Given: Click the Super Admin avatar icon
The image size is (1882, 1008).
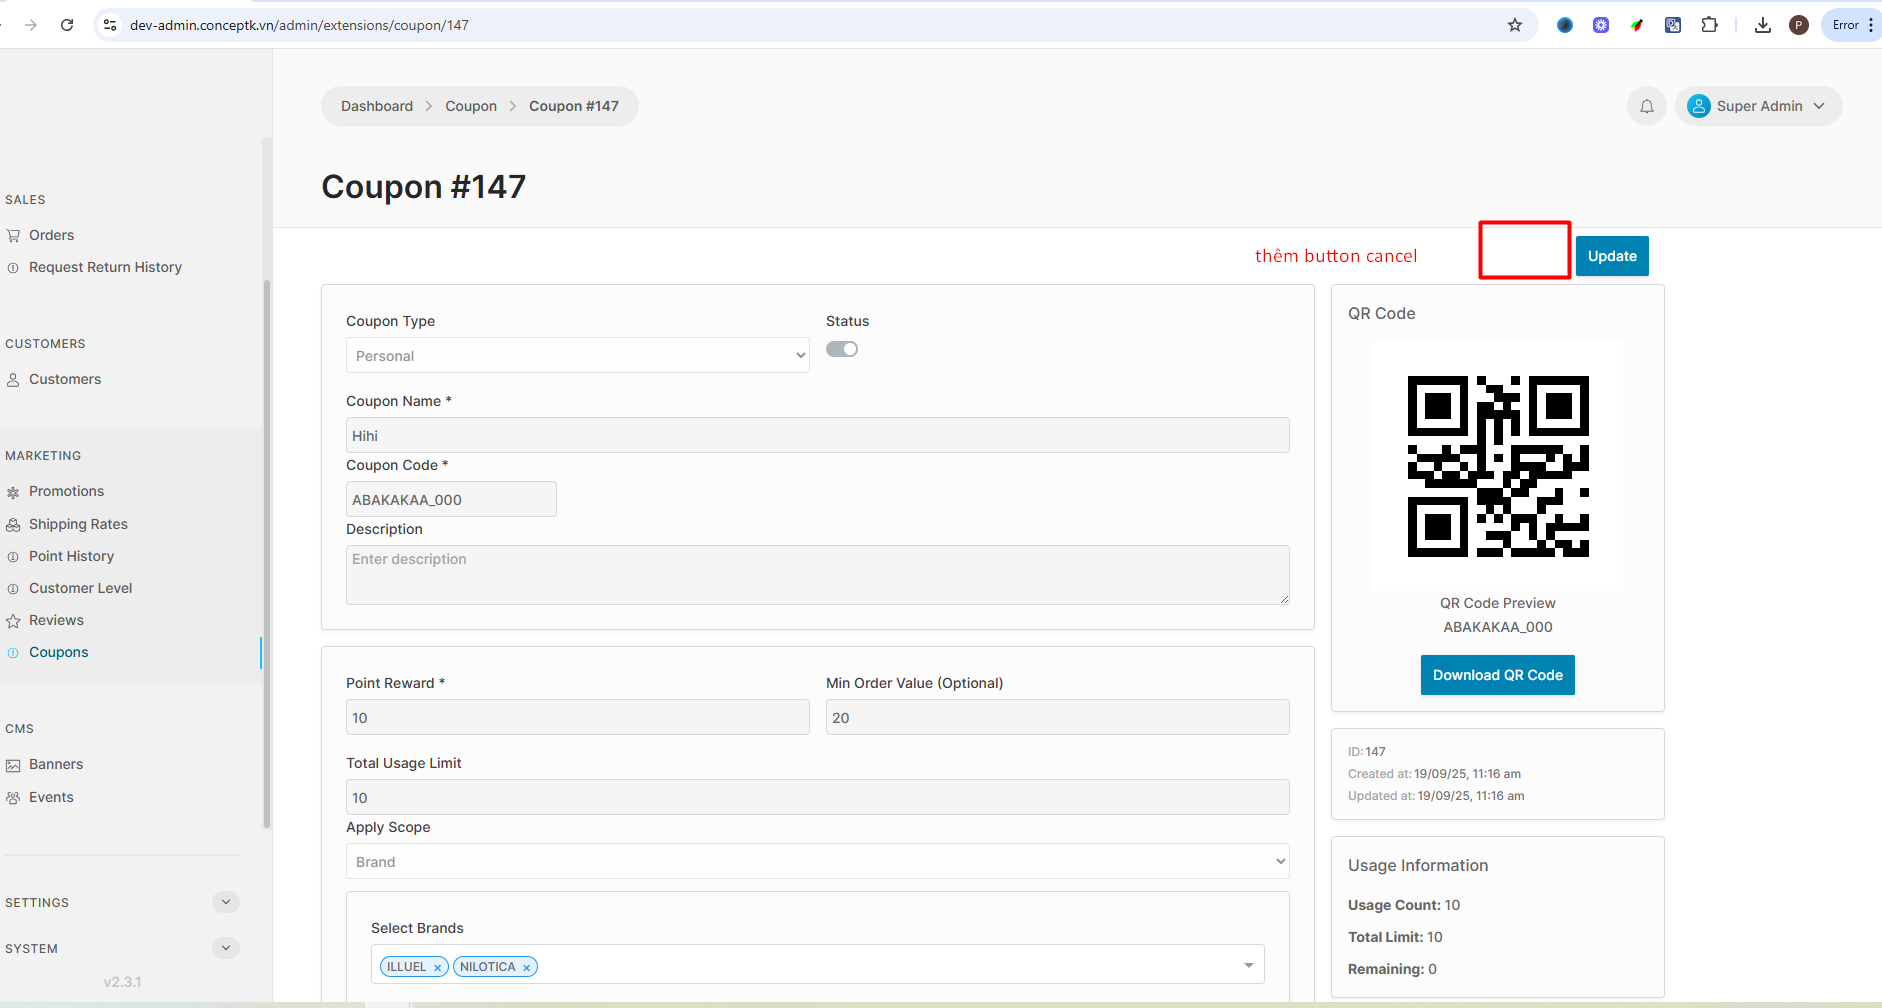Looking at the screenshot, I should 1698,106.
